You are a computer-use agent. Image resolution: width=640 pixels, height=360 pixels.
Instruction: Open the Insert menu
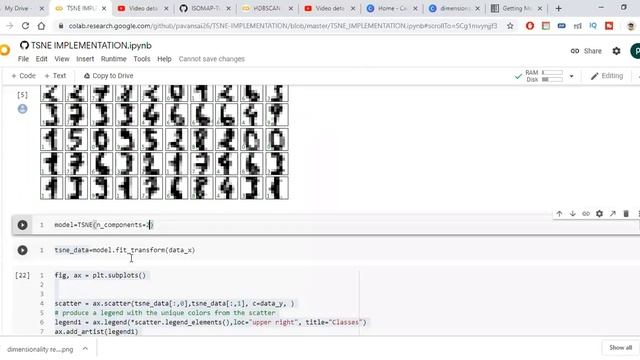click(85, 59)
